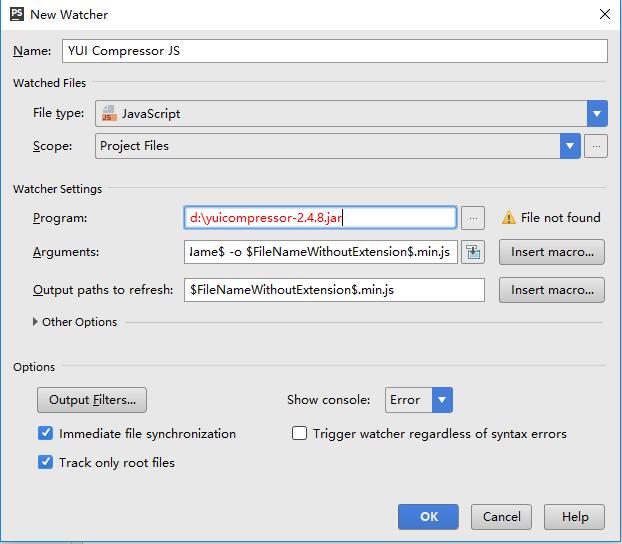The height and width of the screenshot is (544, 622).
Task: Open Scope editor with ellipsis button
Action: coord(596,146)
